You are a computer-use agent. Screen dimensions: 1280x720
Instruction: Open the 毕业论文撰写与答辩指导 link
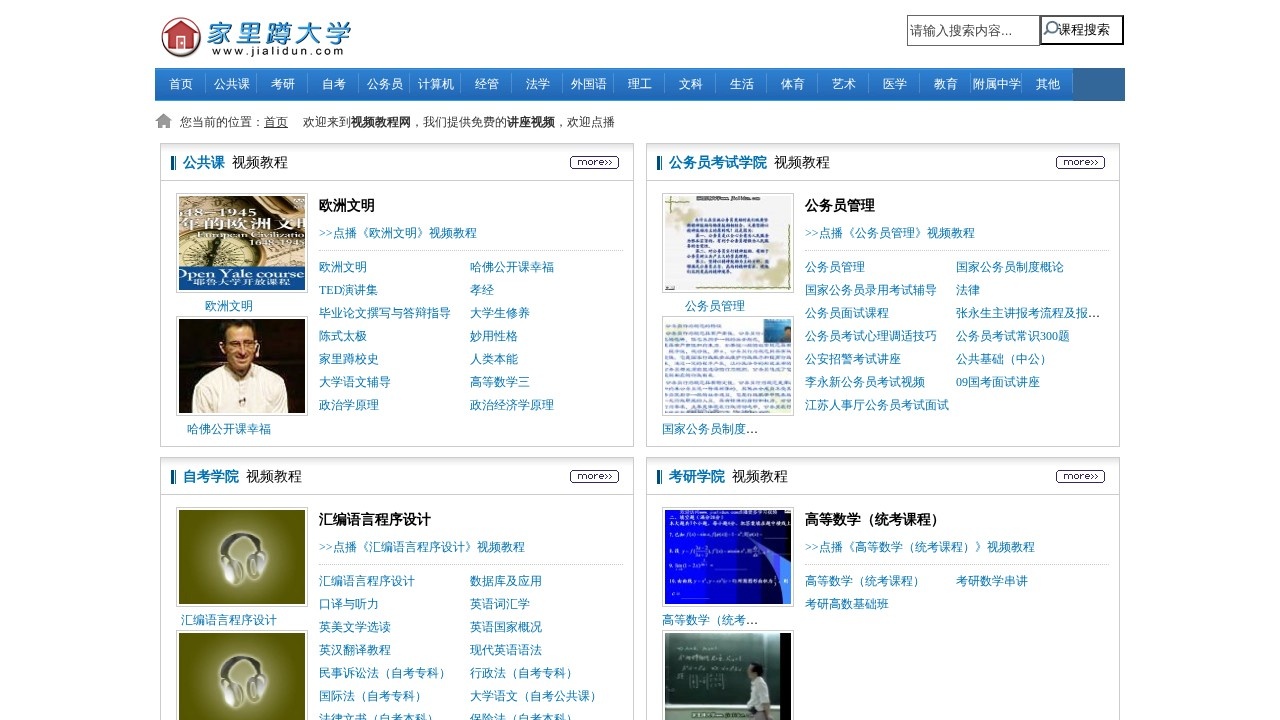click(385, 313)
